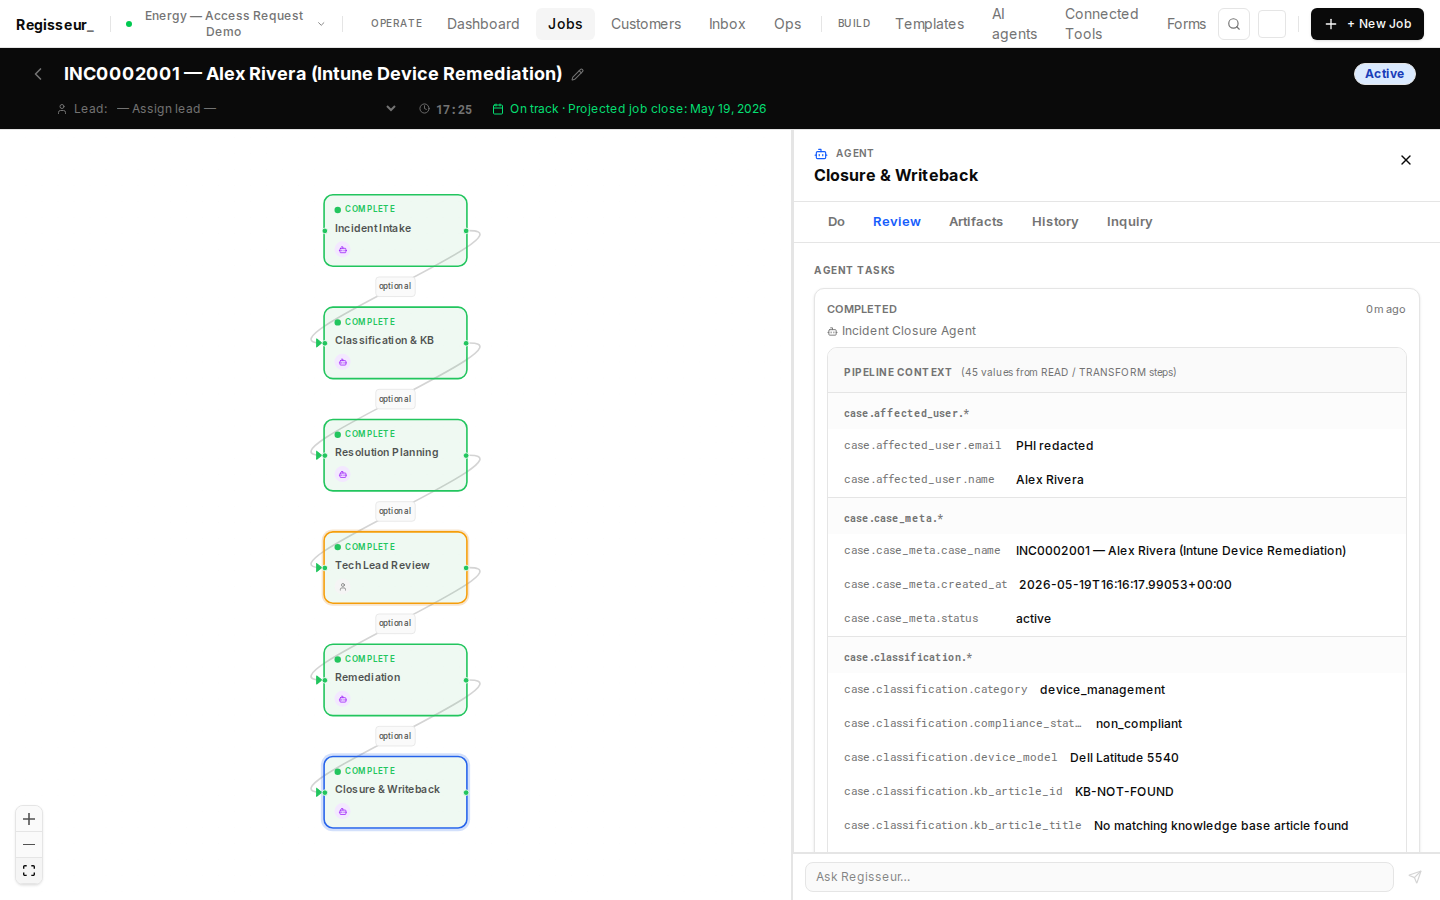Open the Templates section
Image resolution: width=1440 pixels, height=900 pixels.
(x=929, y=24)
